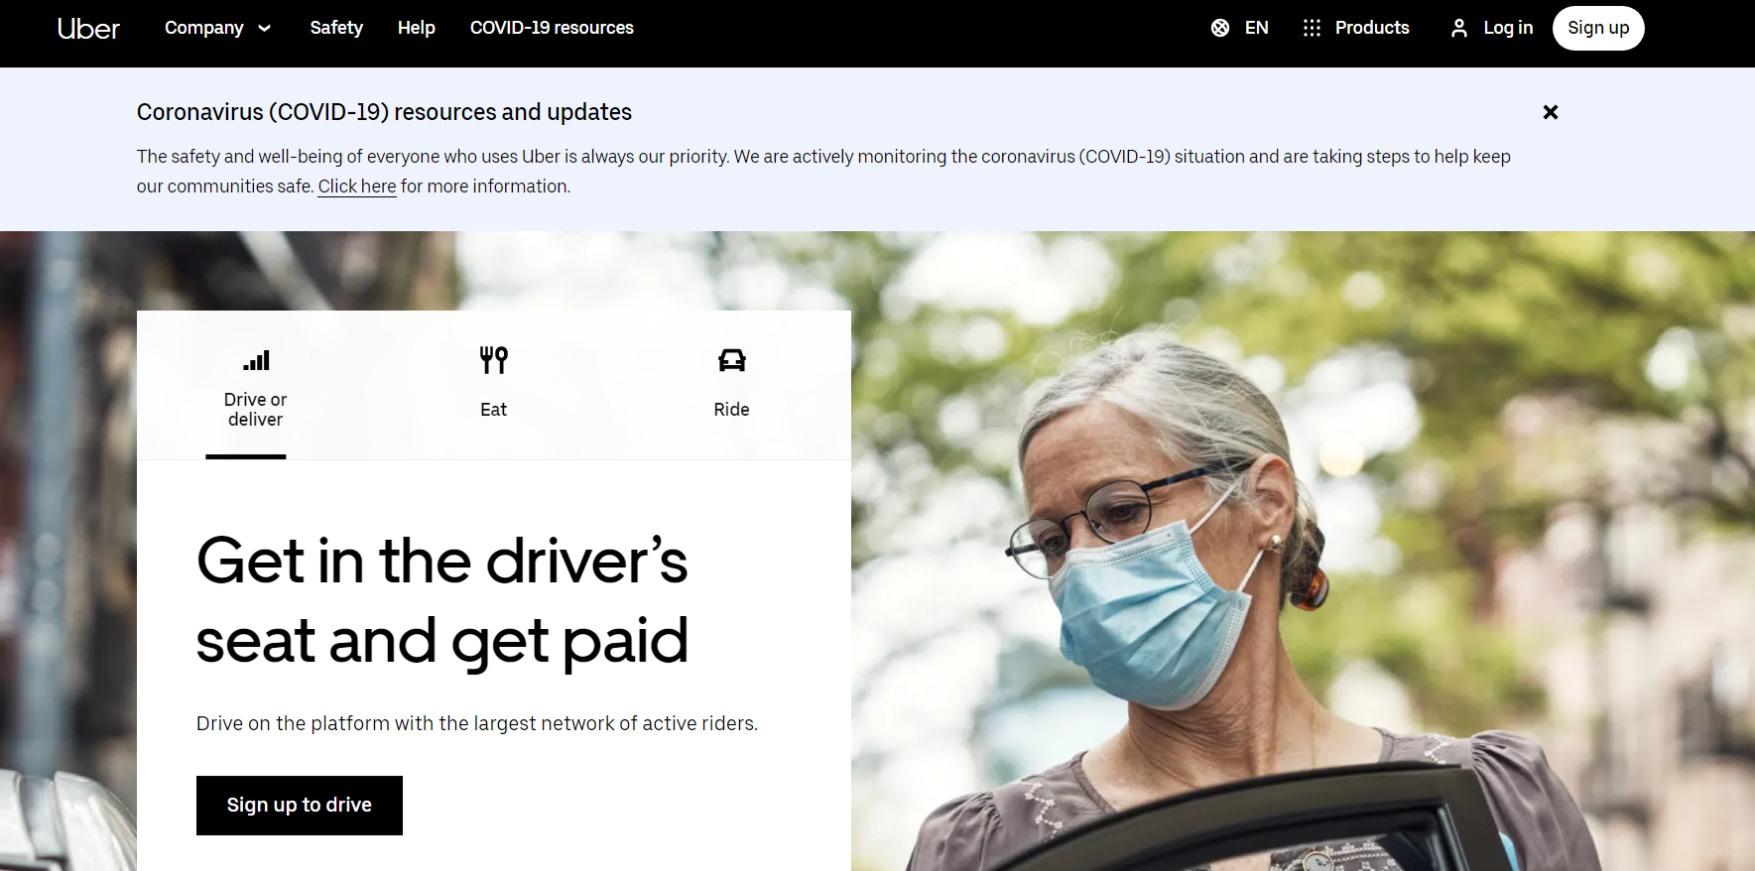Screen dimensions: 1755x871
Task: Click the signal bars icon for Drive or deliver
Action: (x=256, y=360)
